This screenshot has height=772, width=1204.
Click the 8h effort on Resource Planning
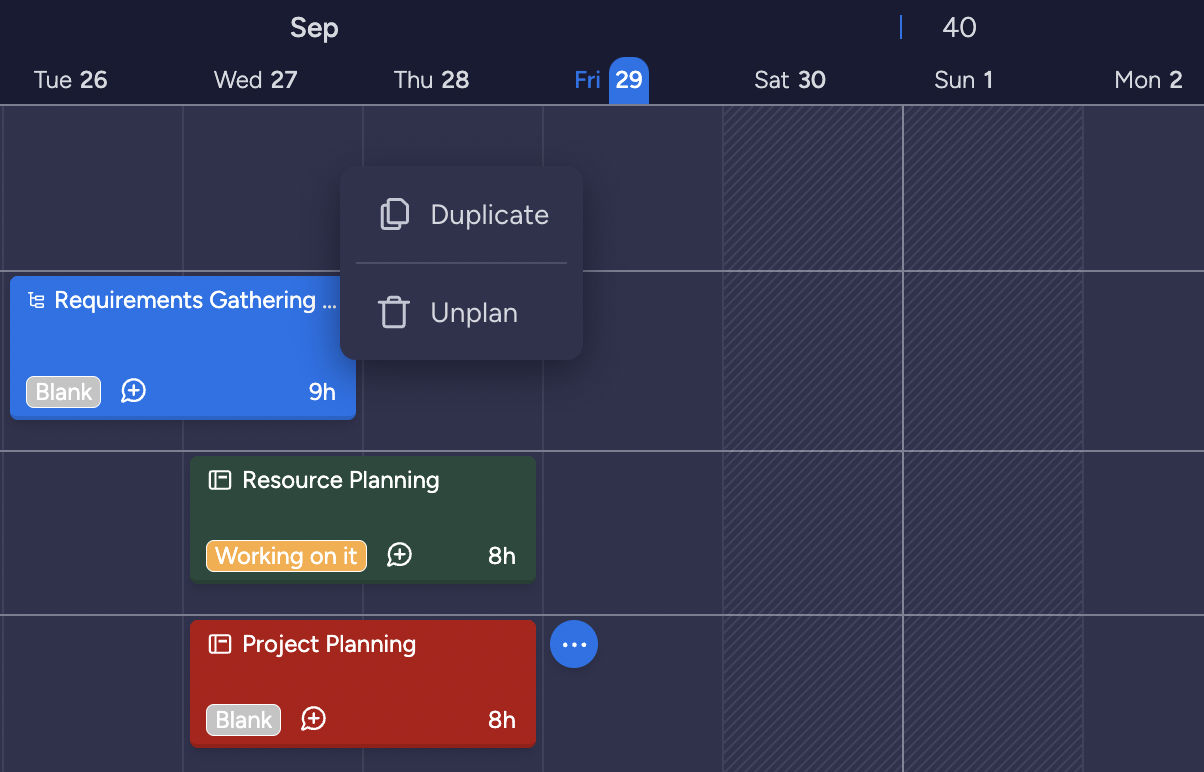tap(502, 556)
